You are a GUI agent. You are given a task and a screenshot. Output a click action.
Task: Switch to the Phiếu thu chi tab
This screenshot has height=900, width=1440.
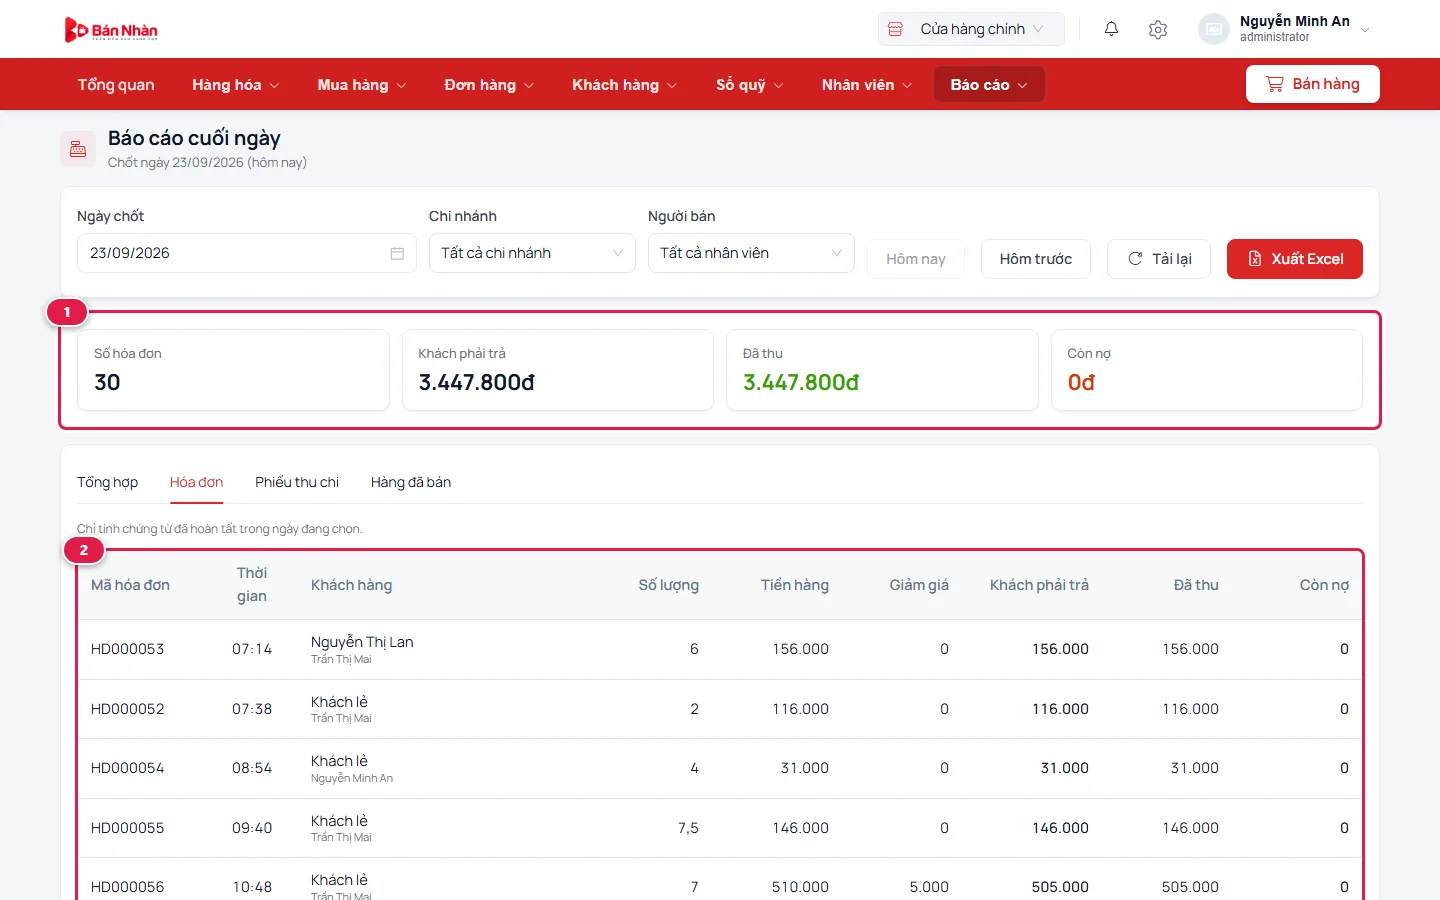coord(297,482)
